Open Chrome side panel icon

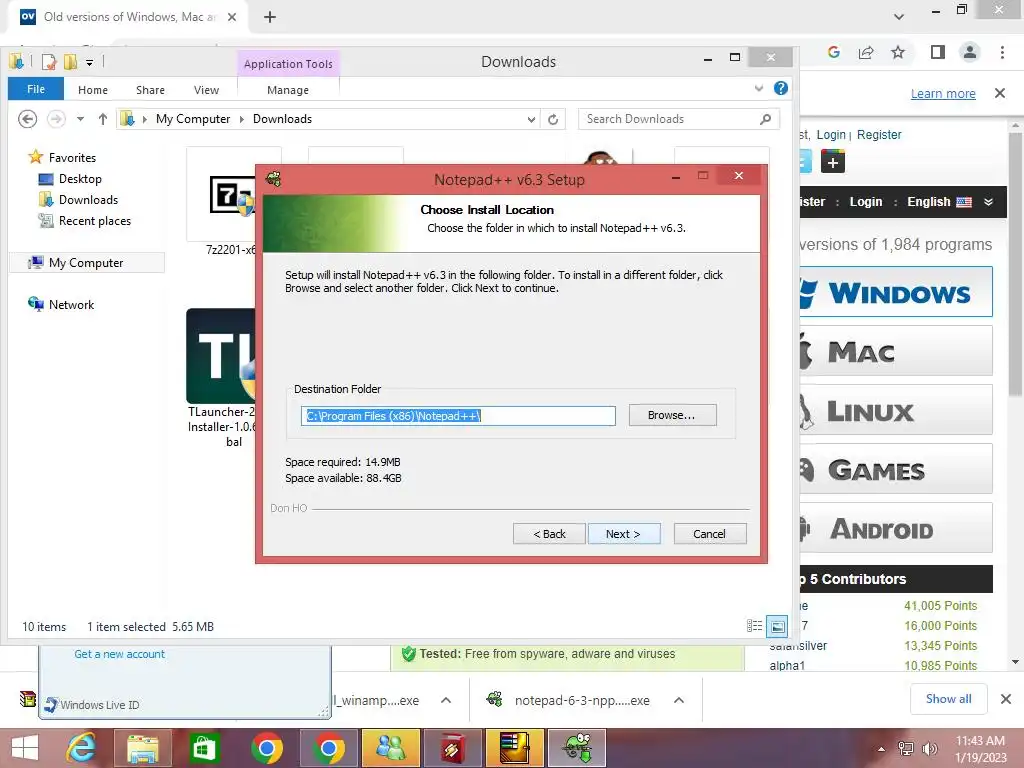937,52
